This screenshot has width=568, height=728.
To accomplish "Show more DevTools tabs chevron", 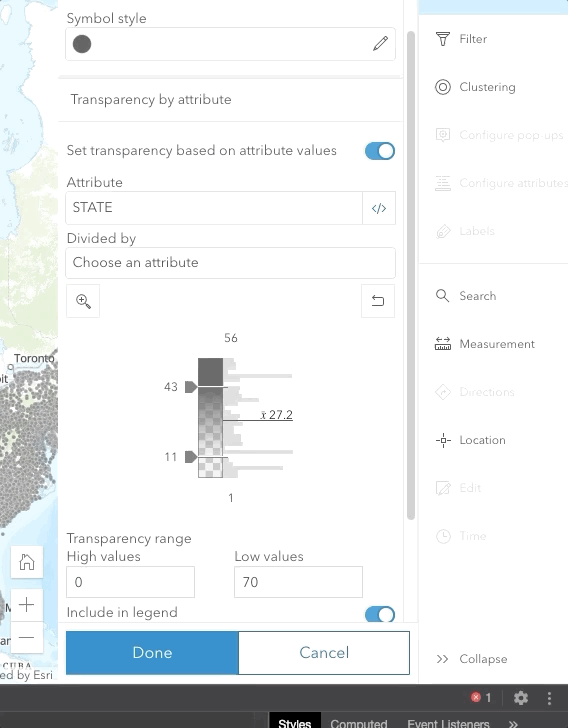I will coord(513,723).
